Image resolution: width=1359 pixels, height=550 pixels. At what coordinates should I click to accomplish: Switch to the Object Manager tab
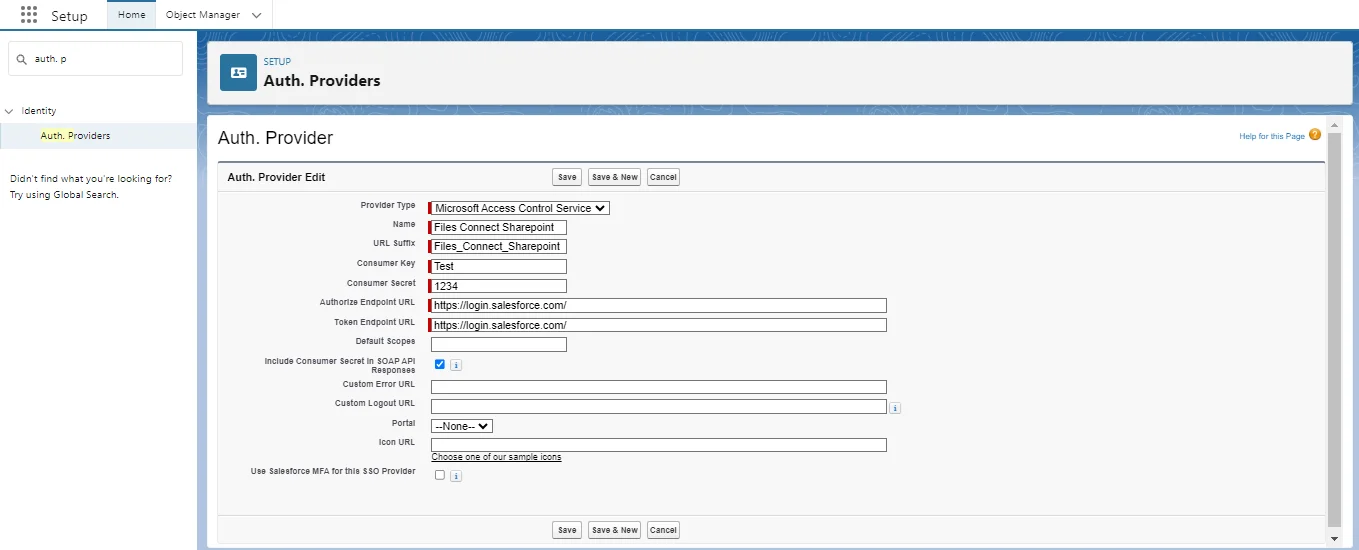[x=203, y=15]
